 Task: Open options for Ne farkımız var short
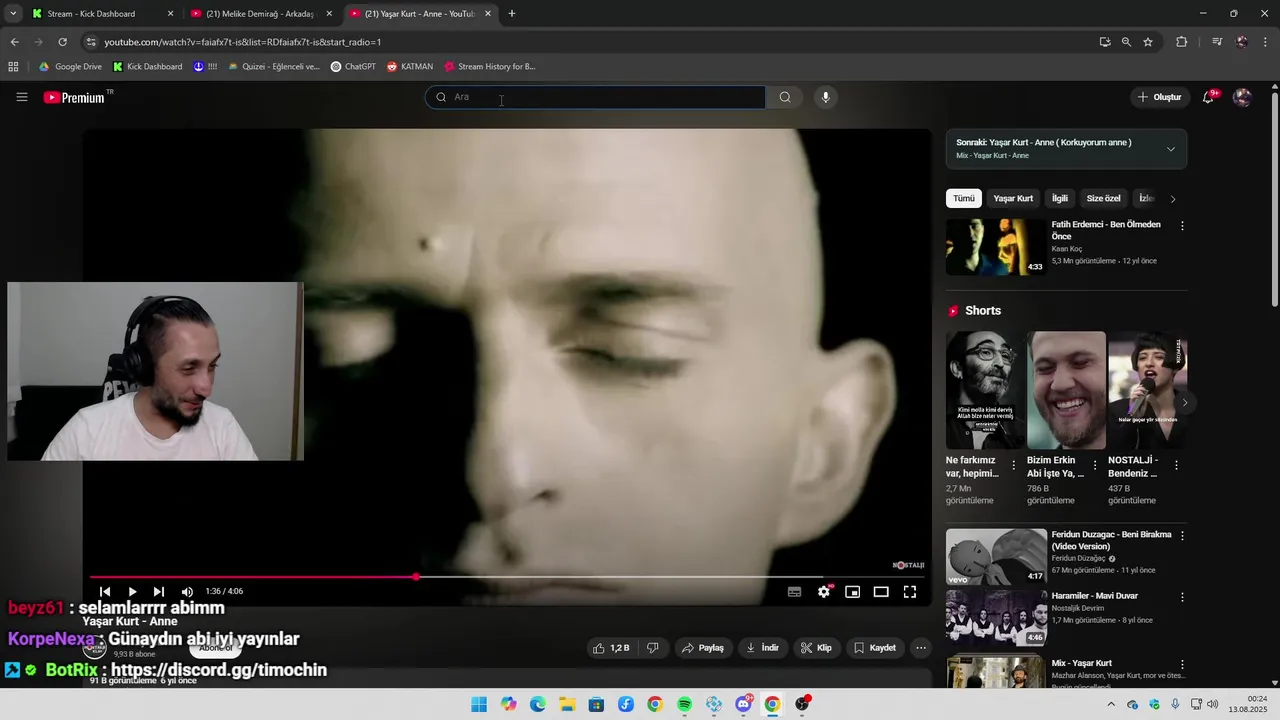[1014, 466]
